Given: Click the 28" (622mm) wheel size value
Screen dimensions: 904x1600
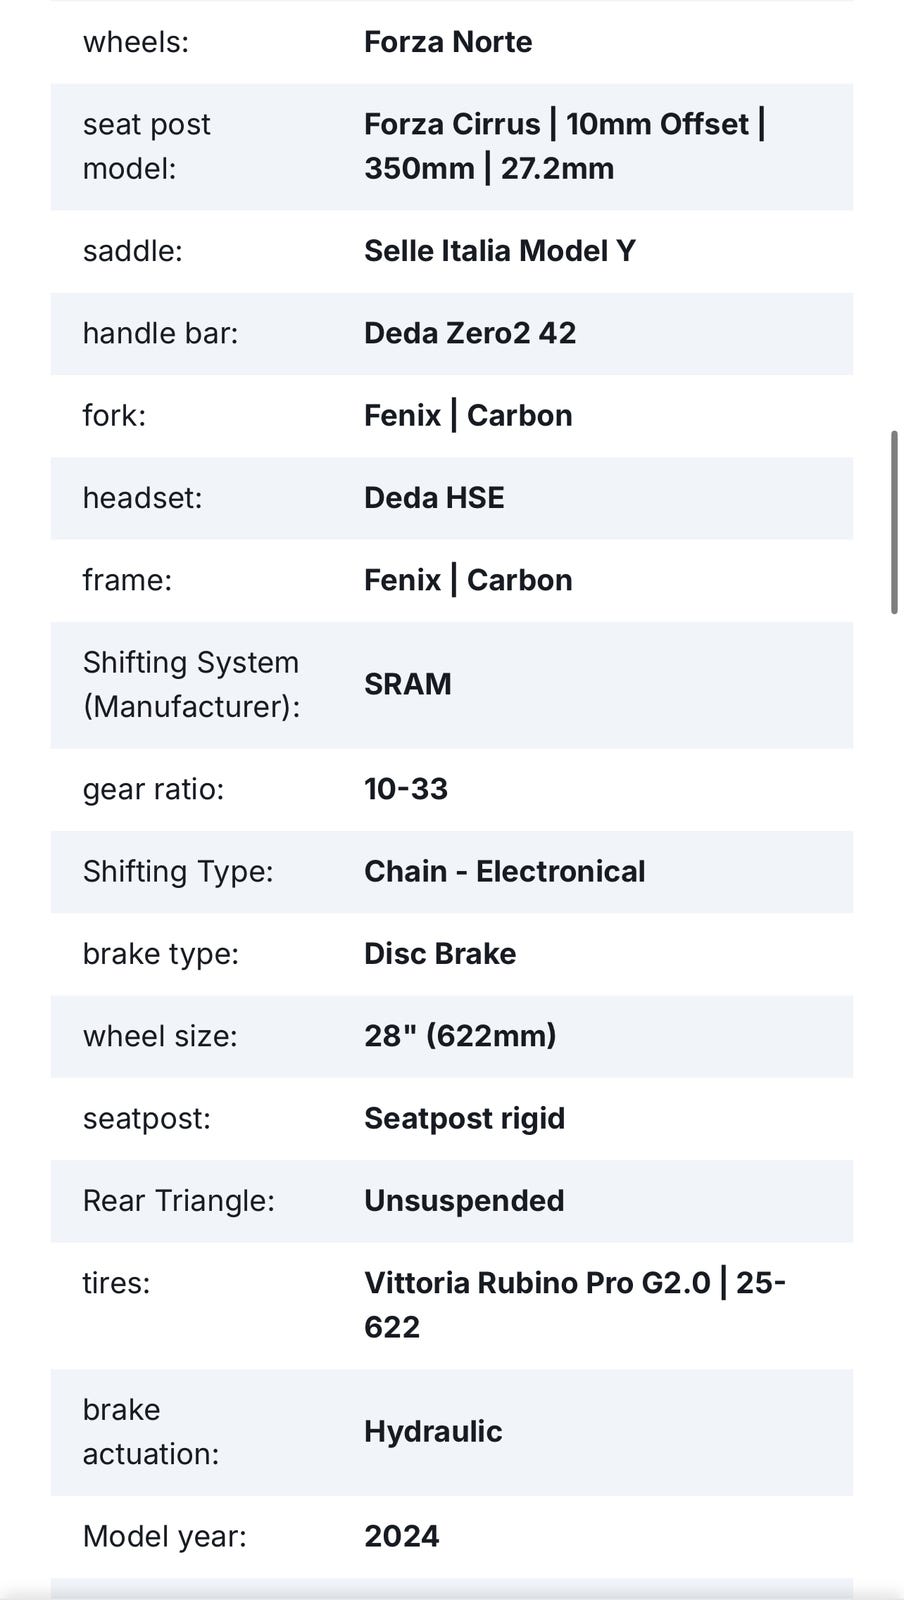Looking at the screenshot, I should 459,1036.
